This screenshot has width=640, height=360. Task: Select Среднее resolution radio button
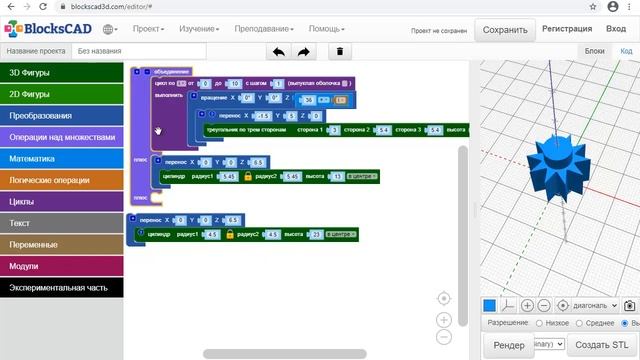click(579, 323)
